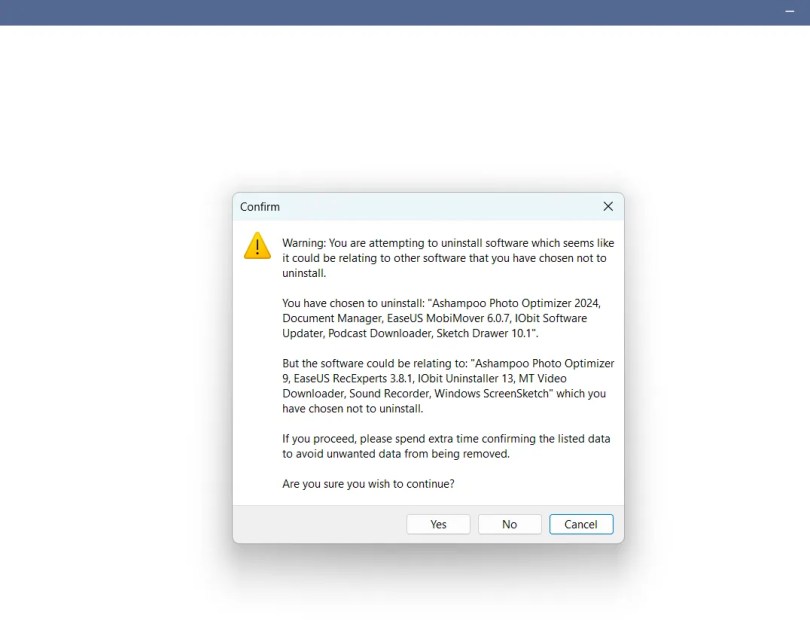Image resolution: width=810 pixels, height=639 pixels.
Task: Click the 'Are you sure you wish to continue?' line
Action: (368, 484)
